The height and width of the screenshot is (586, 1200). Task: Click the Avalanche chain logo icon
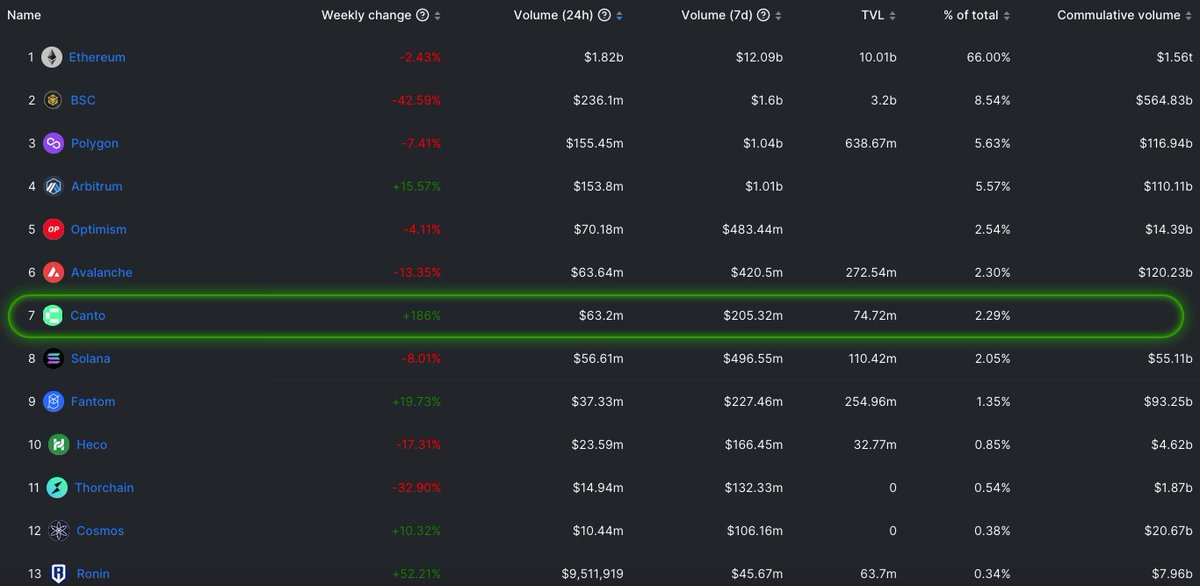(53, 272)
